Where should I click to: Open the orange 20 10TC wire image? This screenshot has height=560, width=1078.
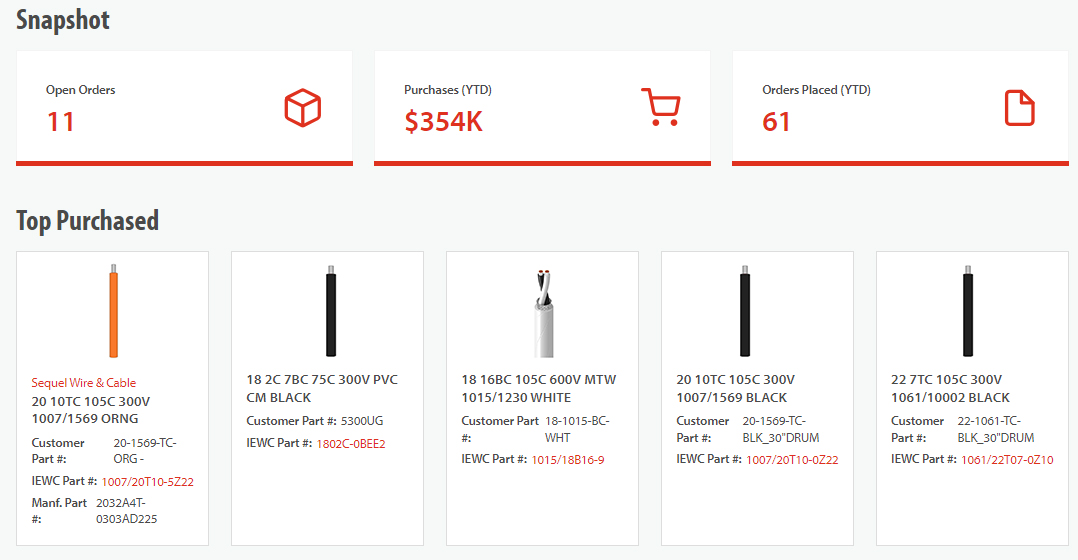click(113, 312)
